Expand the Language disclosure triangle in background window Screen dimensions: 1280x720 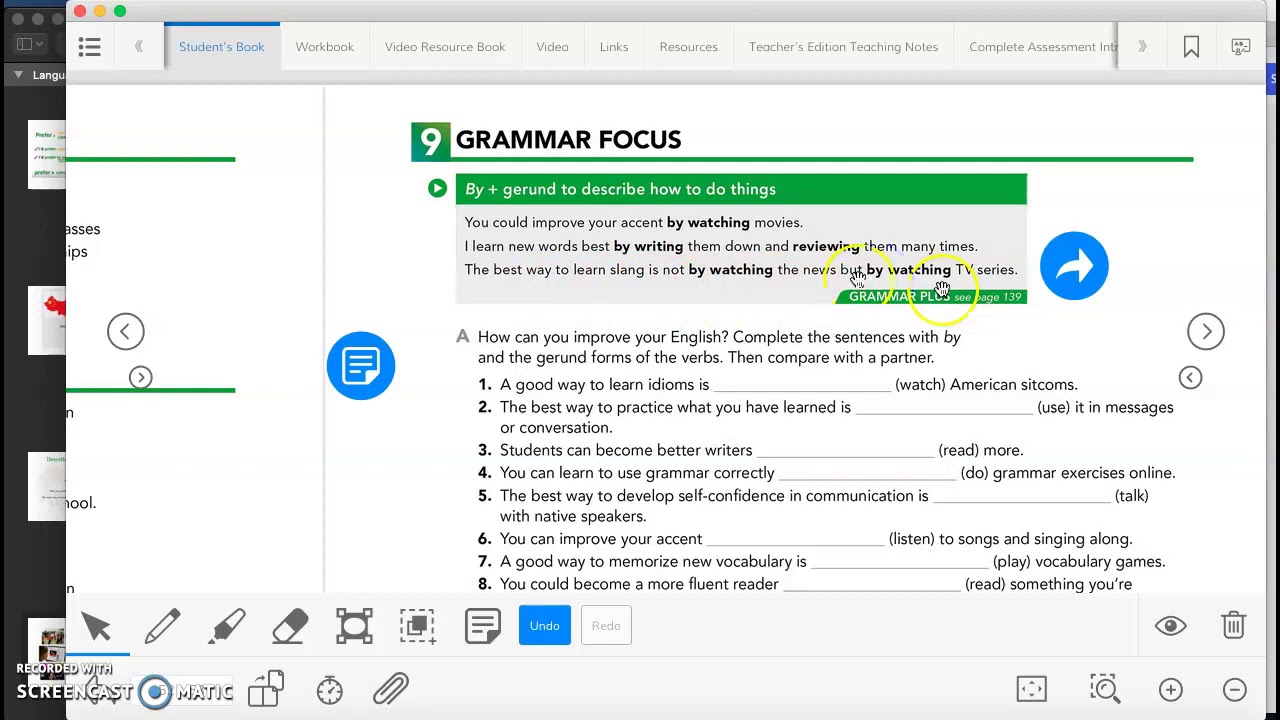click(18, 75)
